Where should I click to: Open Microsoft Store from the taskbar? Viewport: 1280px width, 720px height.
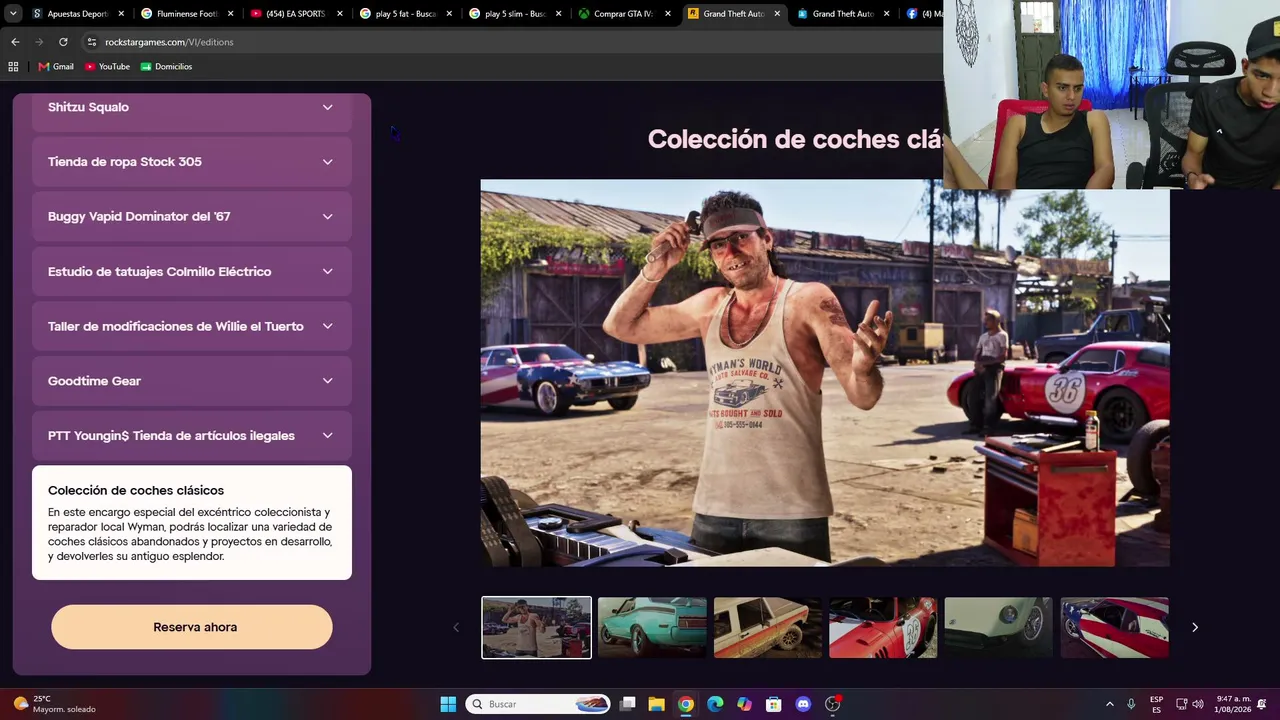click(x=773, y=704)
